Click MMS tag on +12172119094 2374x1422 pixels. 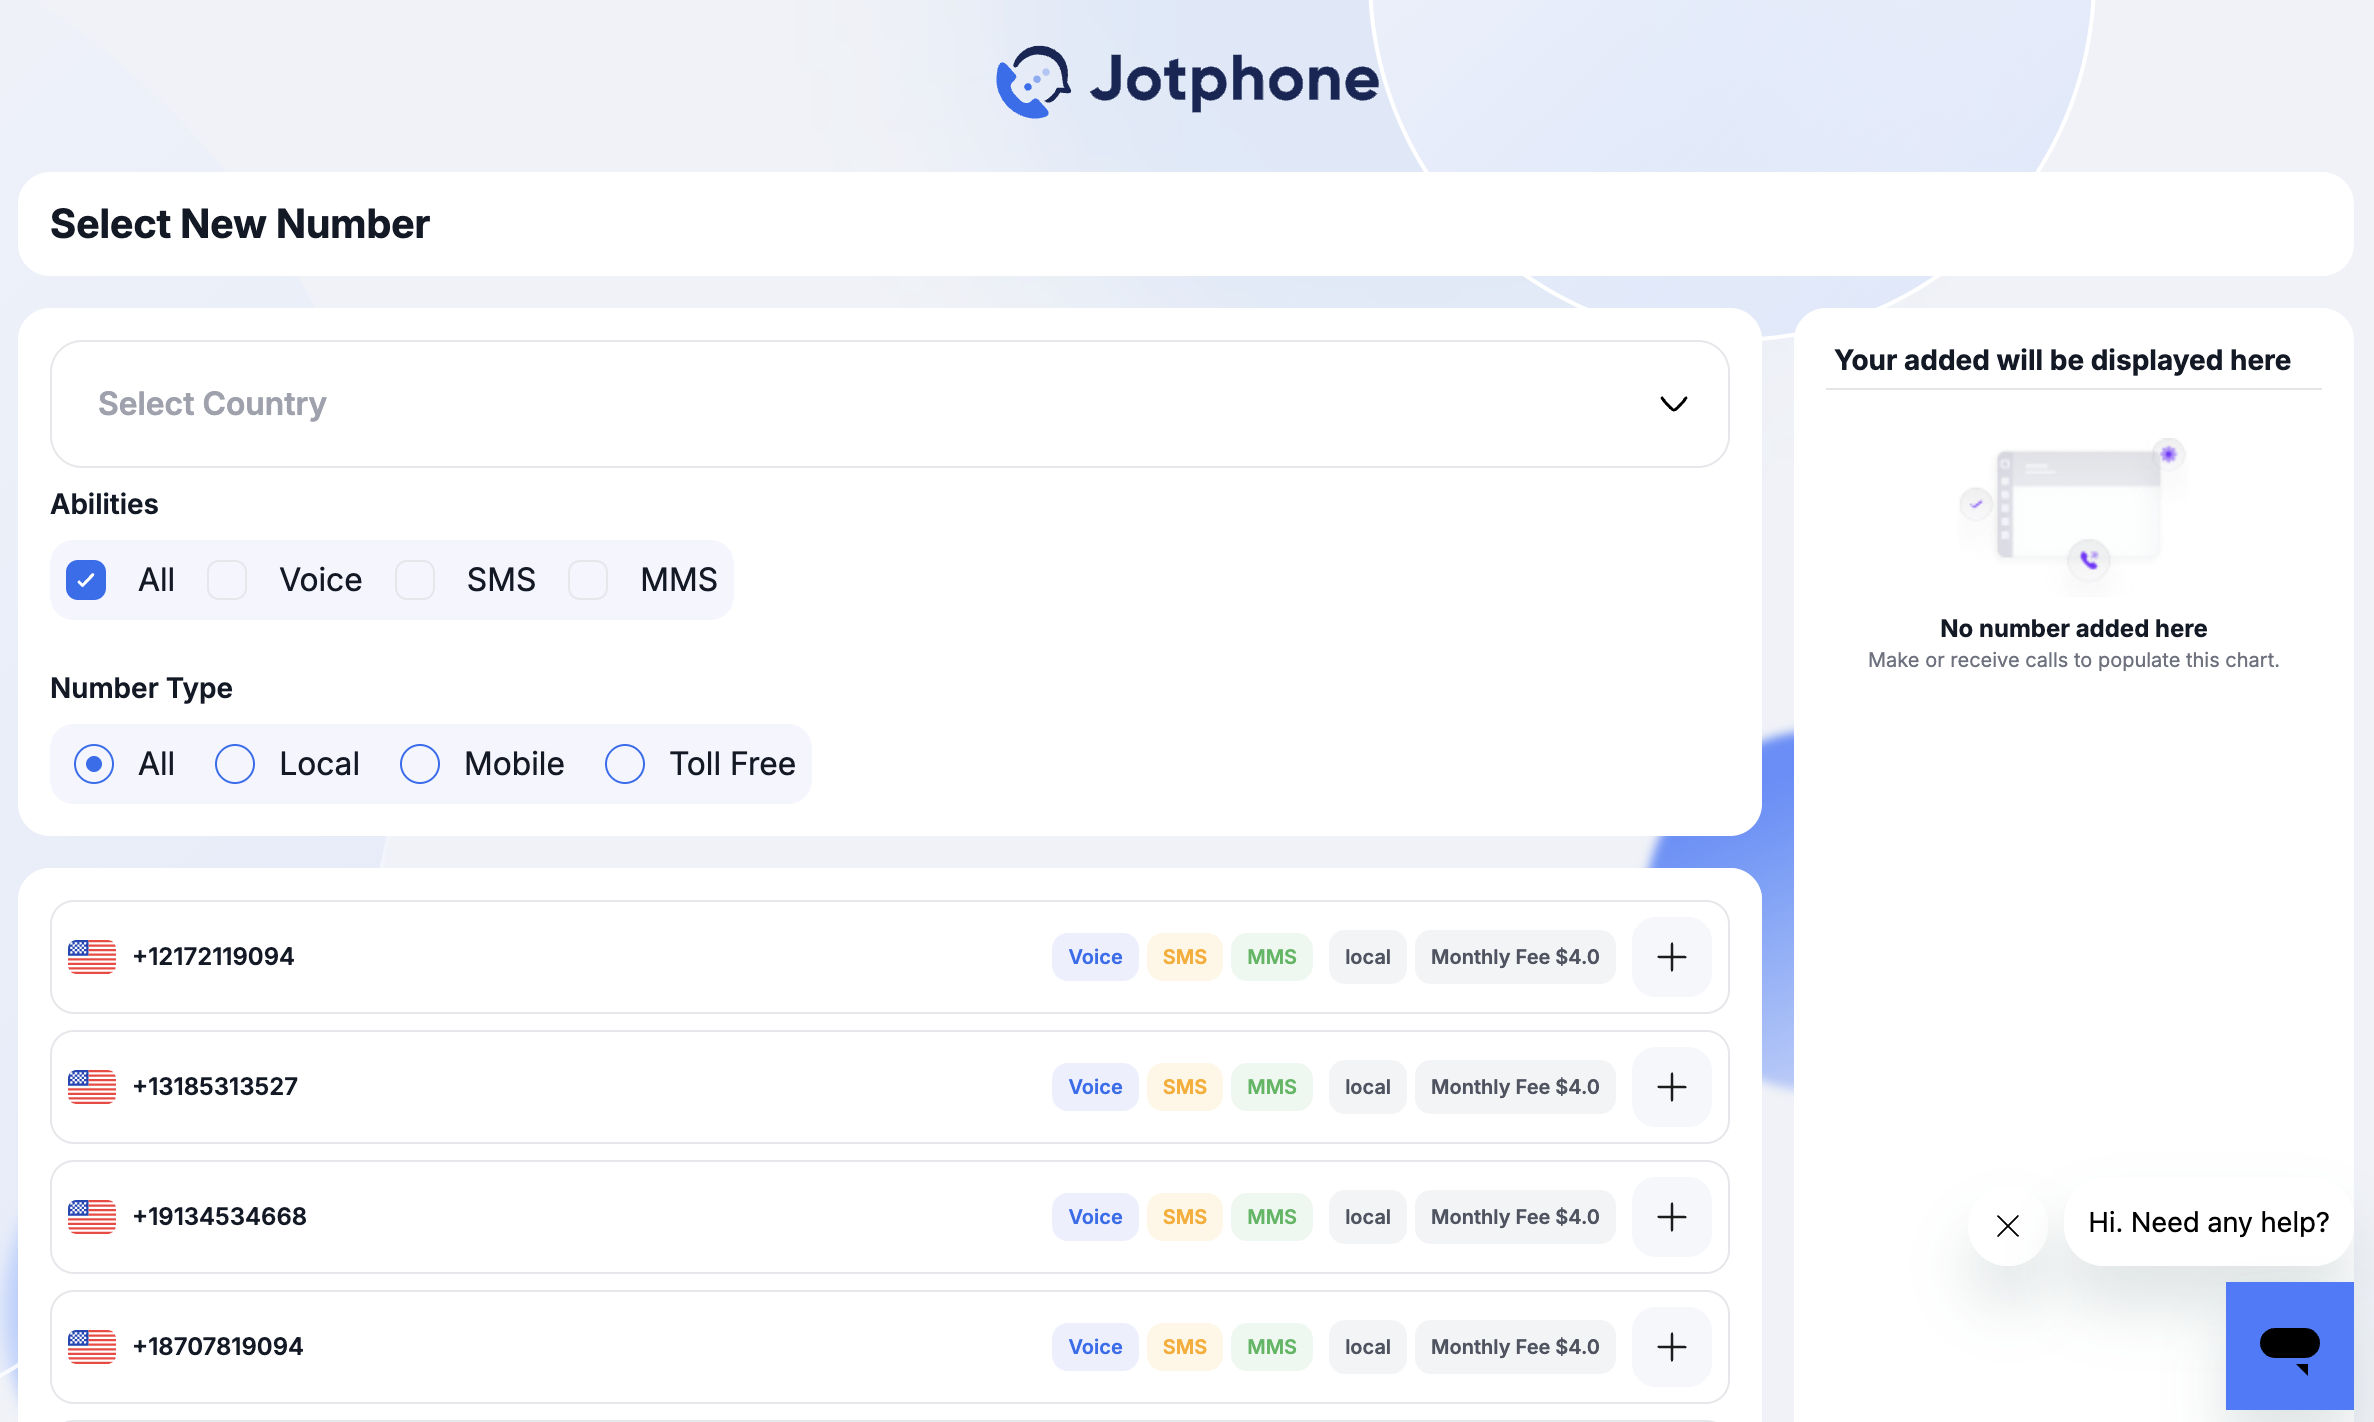click(1272, 957)
